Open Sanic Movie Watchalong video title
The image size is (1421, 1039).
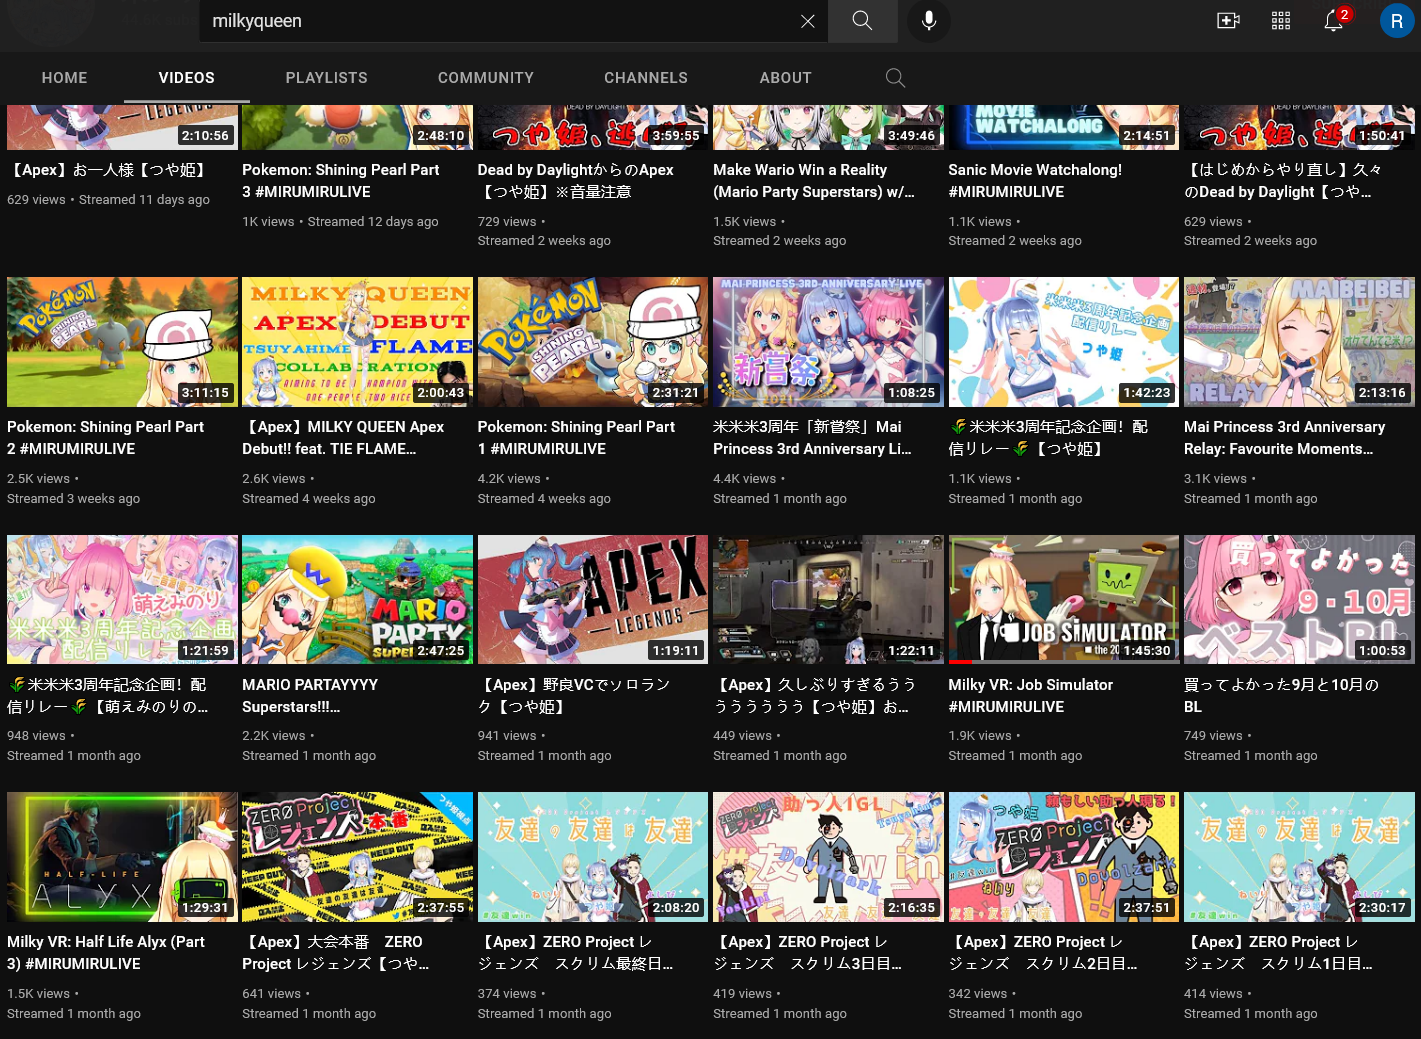1035,181
